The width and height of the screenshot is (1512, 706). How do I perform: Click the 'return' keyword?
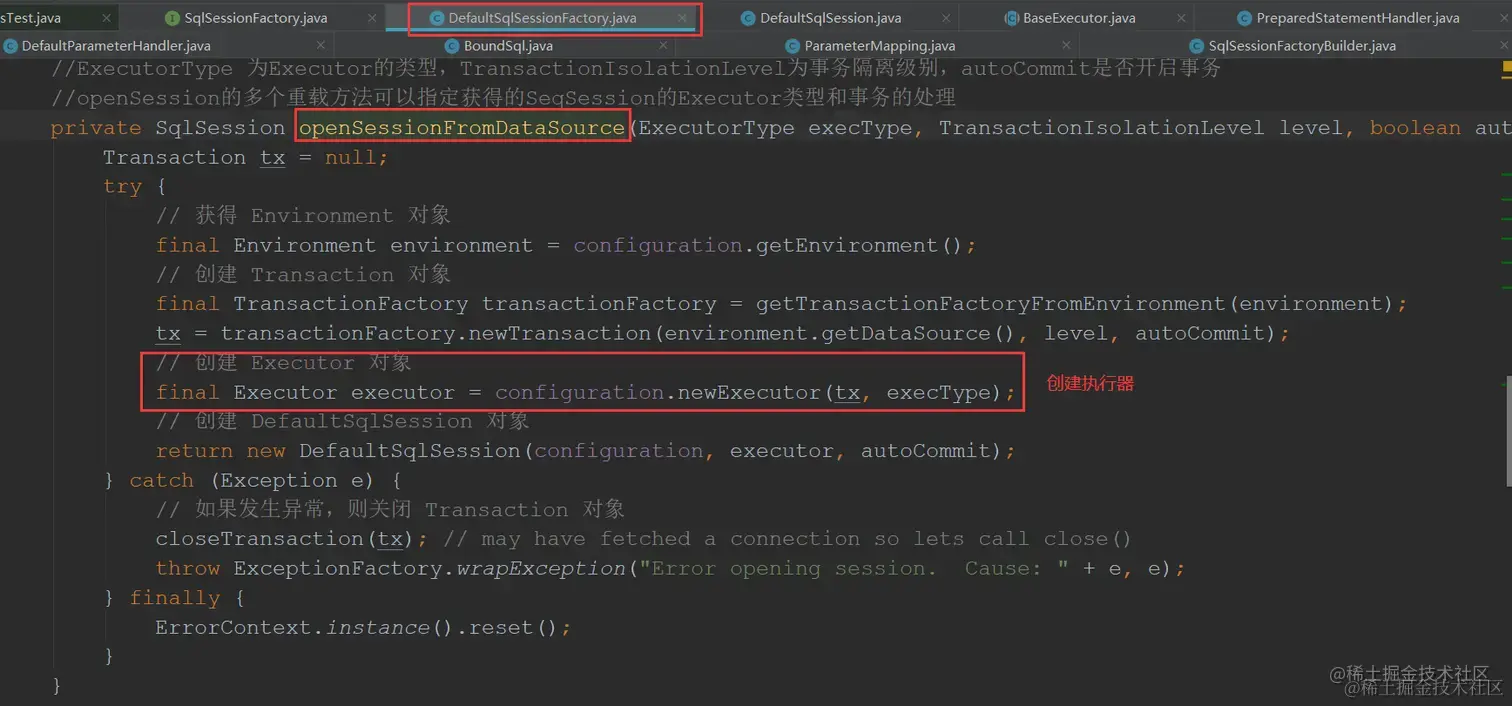[x=194, y=451]
